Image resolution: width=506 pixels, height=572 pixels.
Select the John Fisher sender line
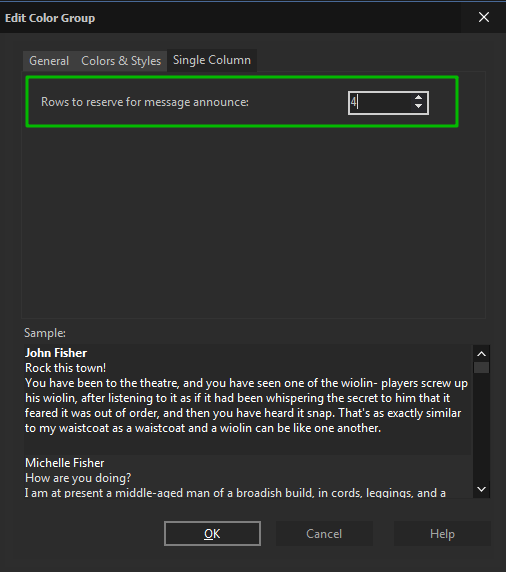(56, 353)
